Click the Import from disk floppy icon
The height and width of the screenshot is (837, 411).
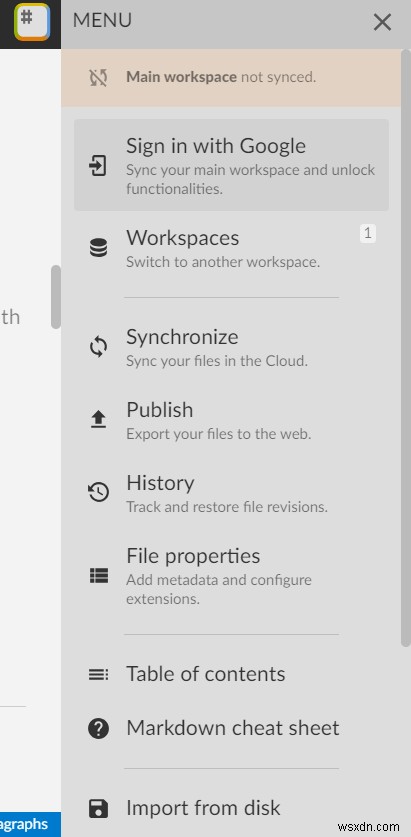tap(98, 809)
